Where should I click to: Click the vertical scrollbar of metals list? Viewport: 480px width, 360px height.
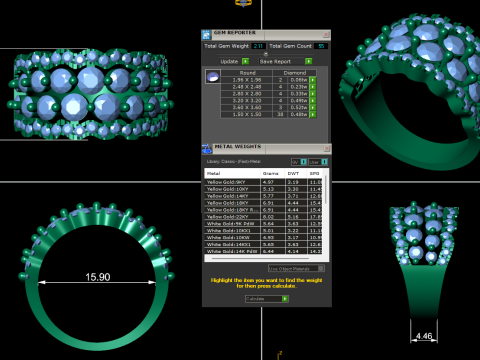325,190
